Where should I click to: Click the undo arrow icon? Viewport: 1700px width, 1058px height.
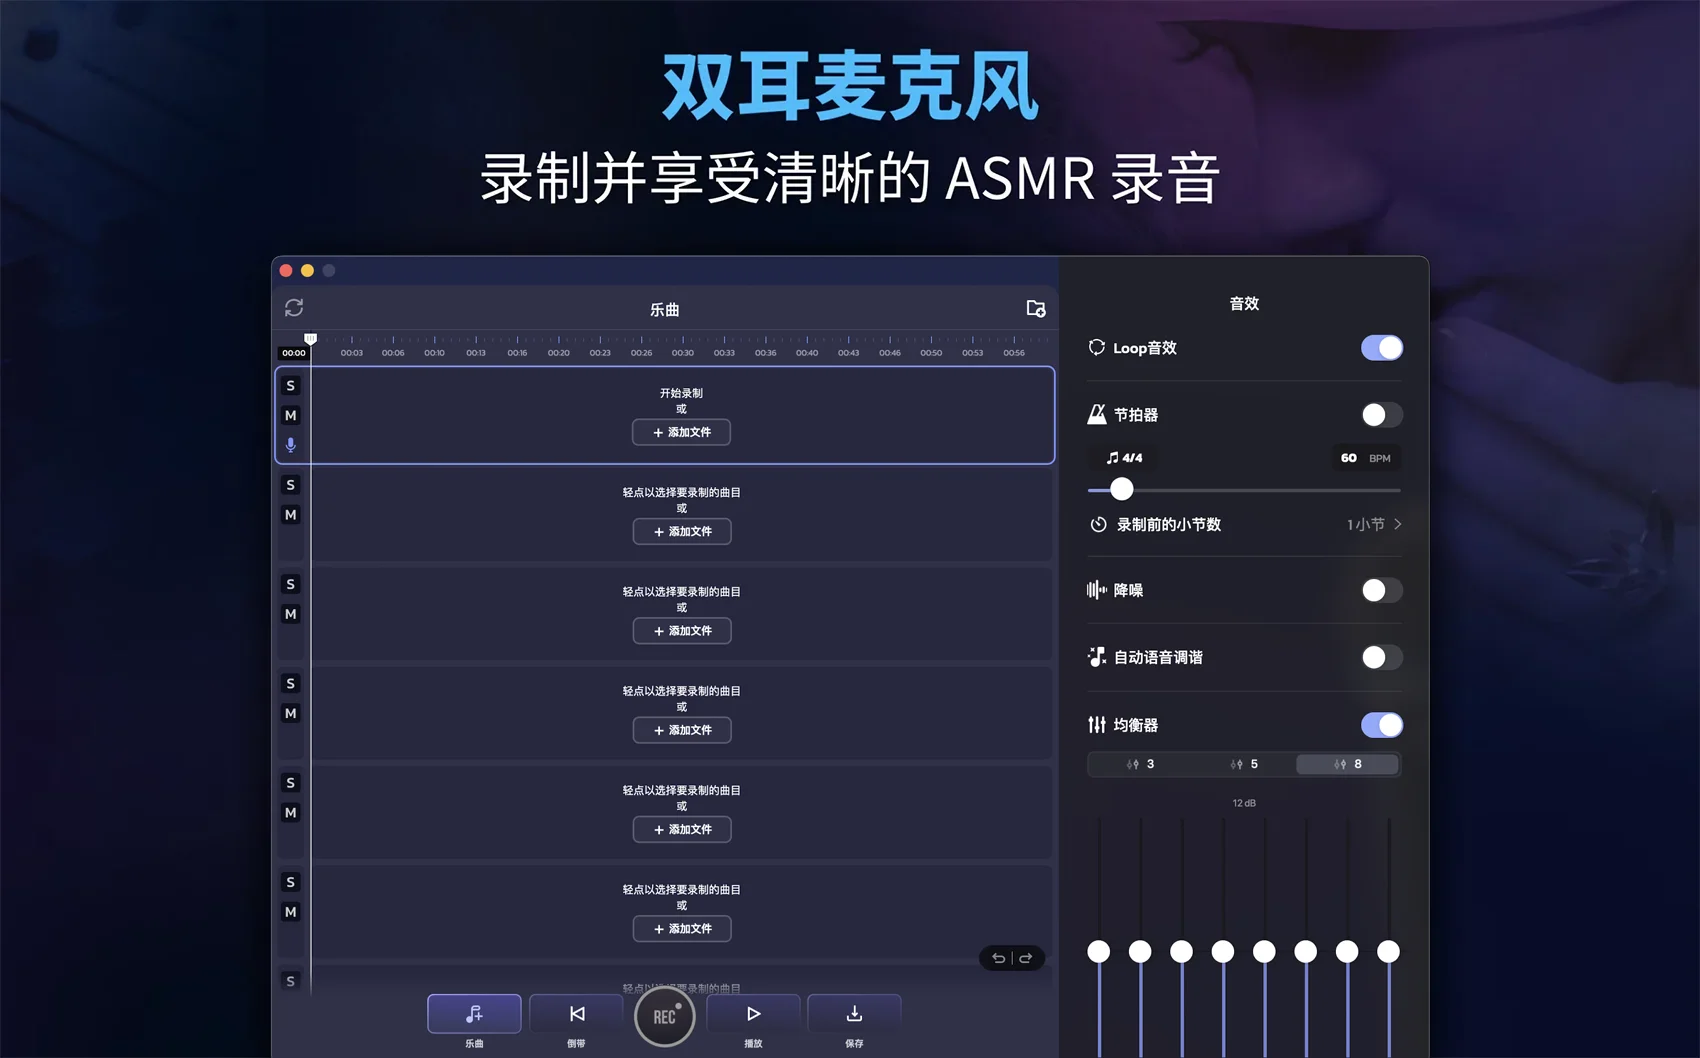click(x=998, y=958)
